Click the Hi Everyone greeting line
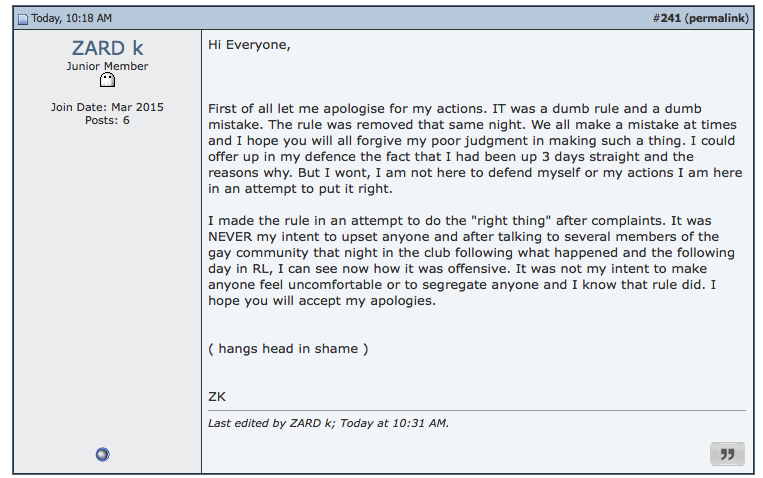Viewport: 763px width, 478px height. 249,44
